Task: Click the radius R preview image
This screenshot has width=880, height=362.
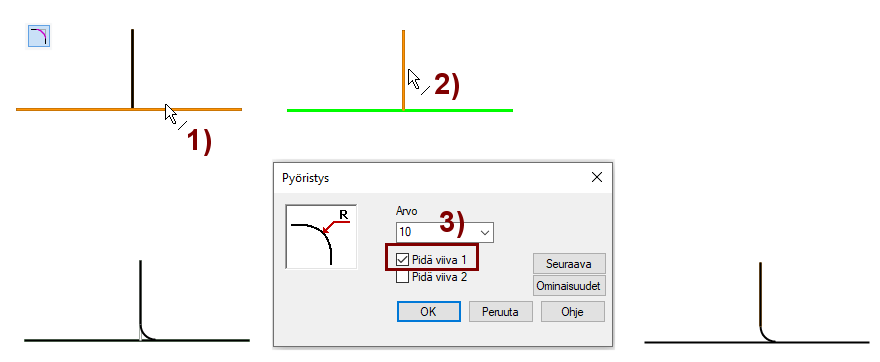Action: pos(321,236)
